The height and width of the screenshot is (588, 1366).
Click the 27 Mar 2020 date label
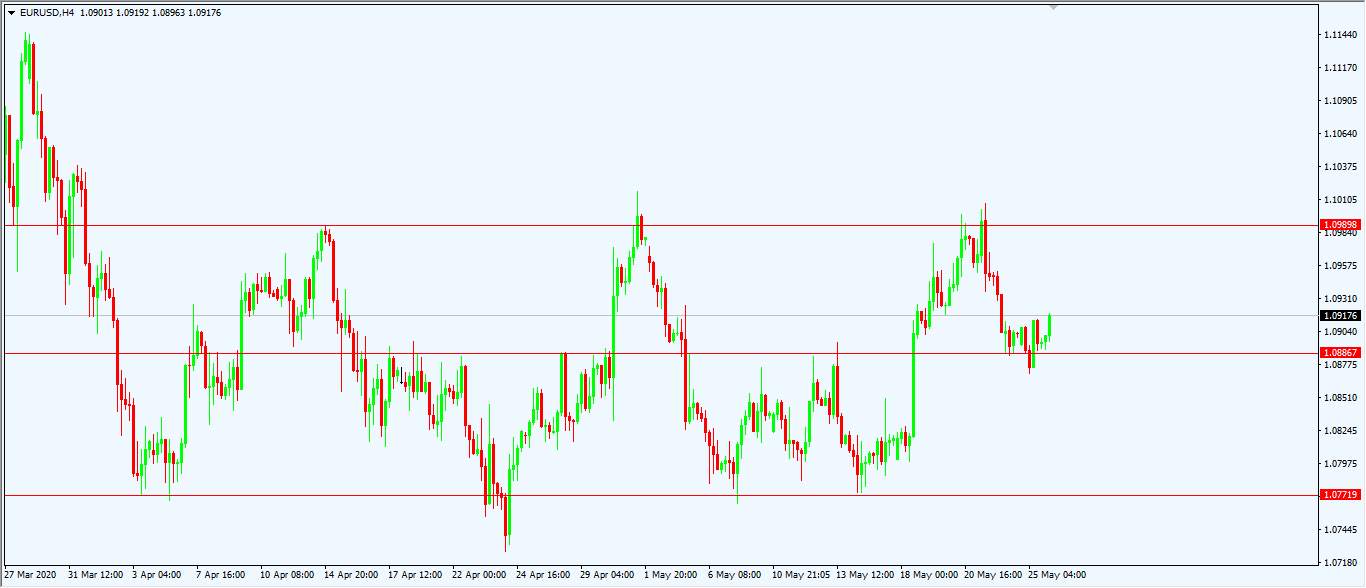click(31, 575)
